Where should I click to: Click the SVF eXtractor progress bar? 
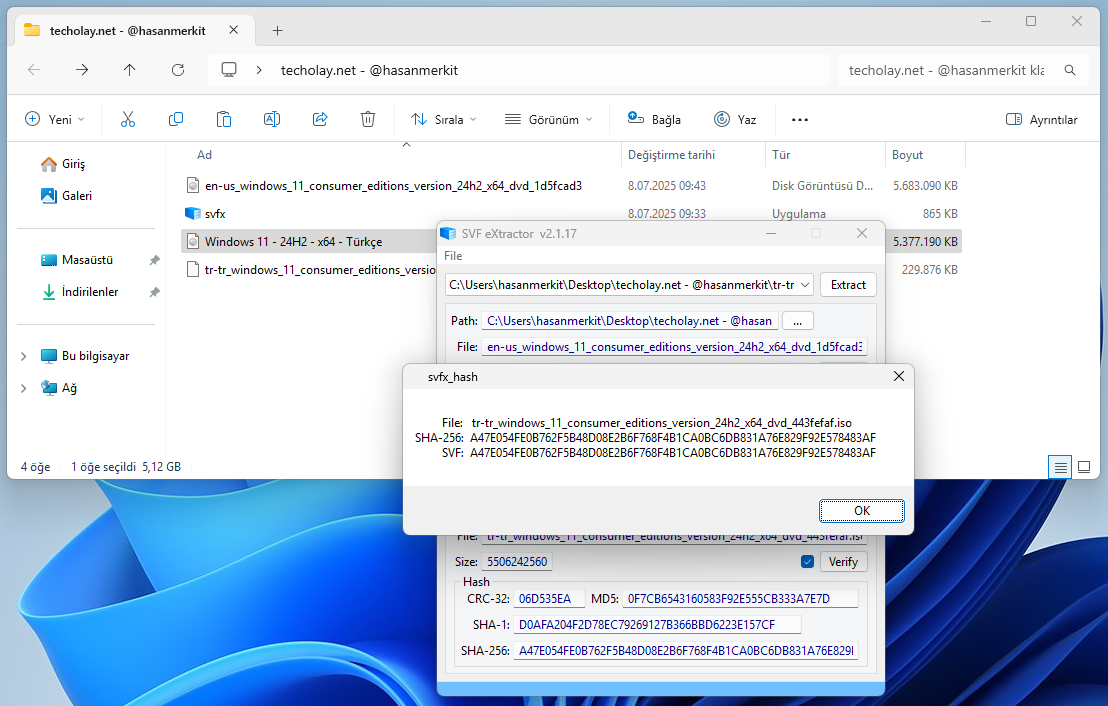click(x=661, y=688)
